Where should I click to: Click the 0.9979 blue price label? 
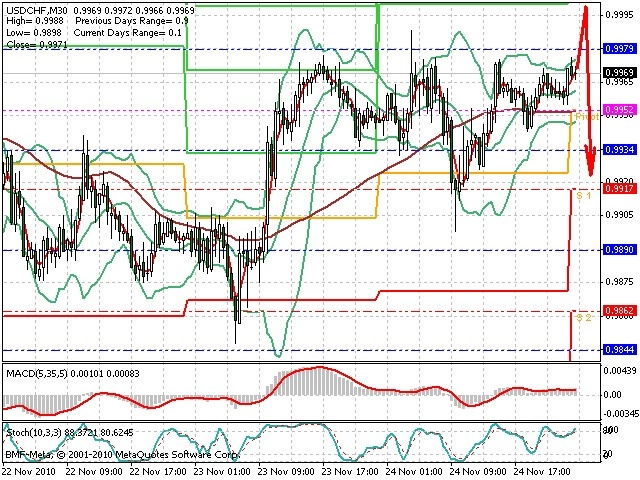619,49
